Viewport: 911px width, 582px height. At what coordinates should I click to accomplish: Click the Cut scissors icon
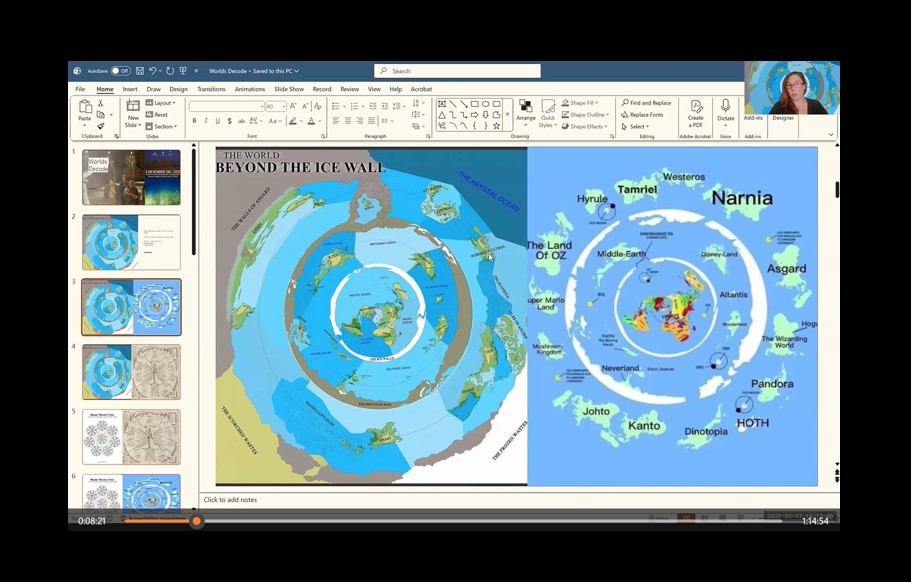[100, 103]
